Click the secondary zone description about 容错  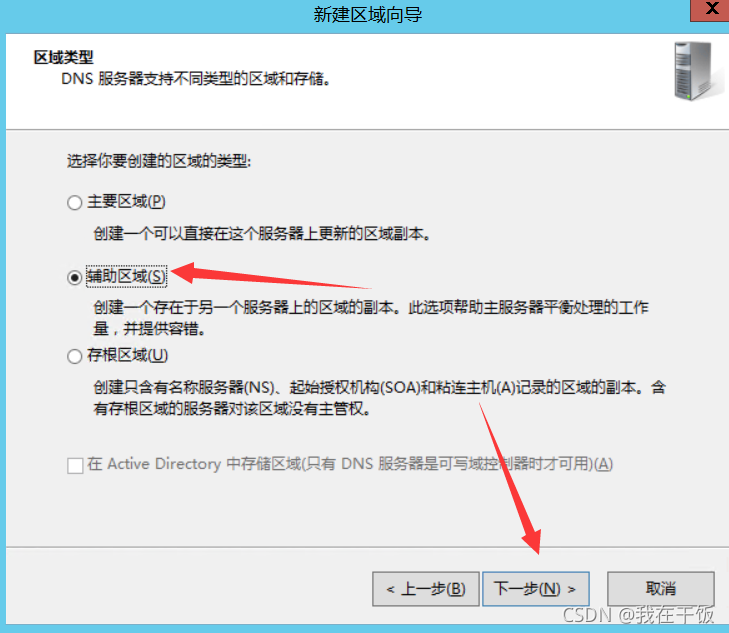pyautogui.click(x=371, y=318)
